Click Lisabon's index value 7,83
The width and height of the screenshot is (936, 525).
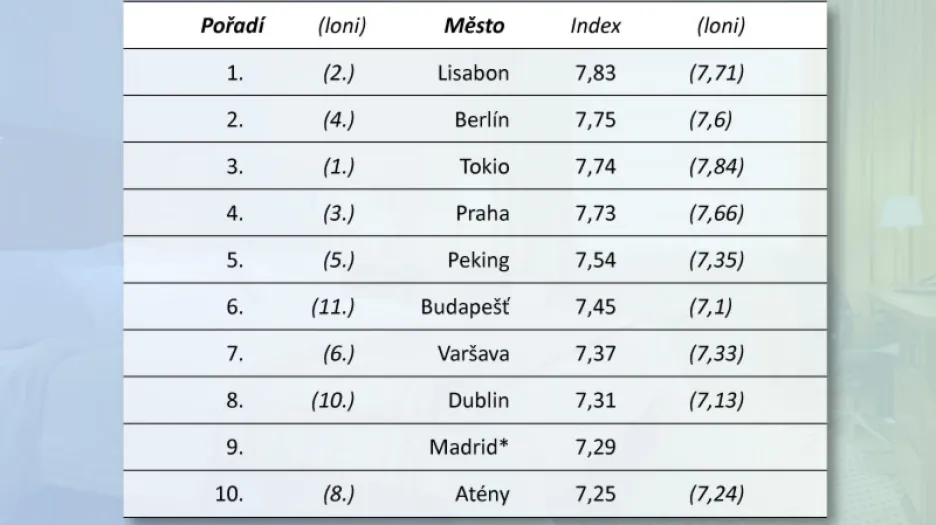595,73
